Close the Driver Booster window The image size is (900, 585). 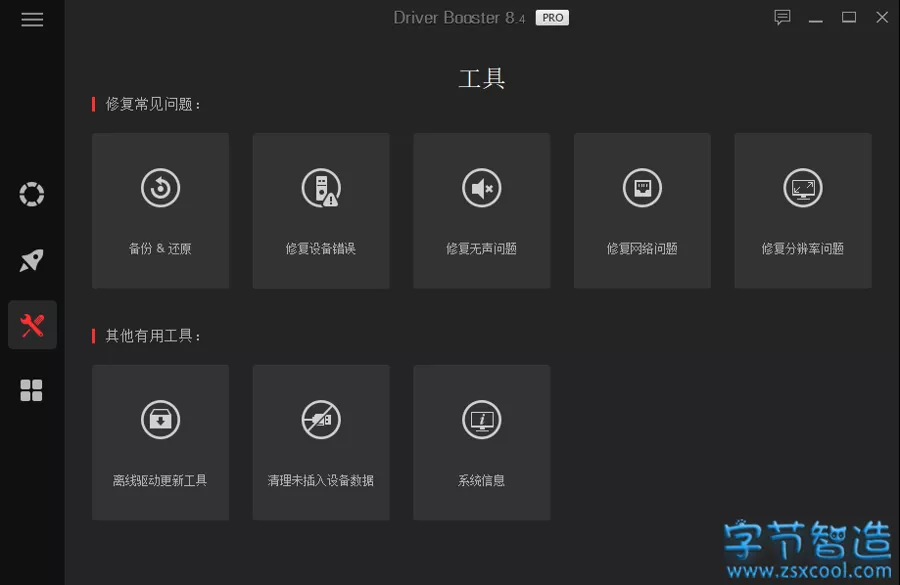click(x=882, y=18)
